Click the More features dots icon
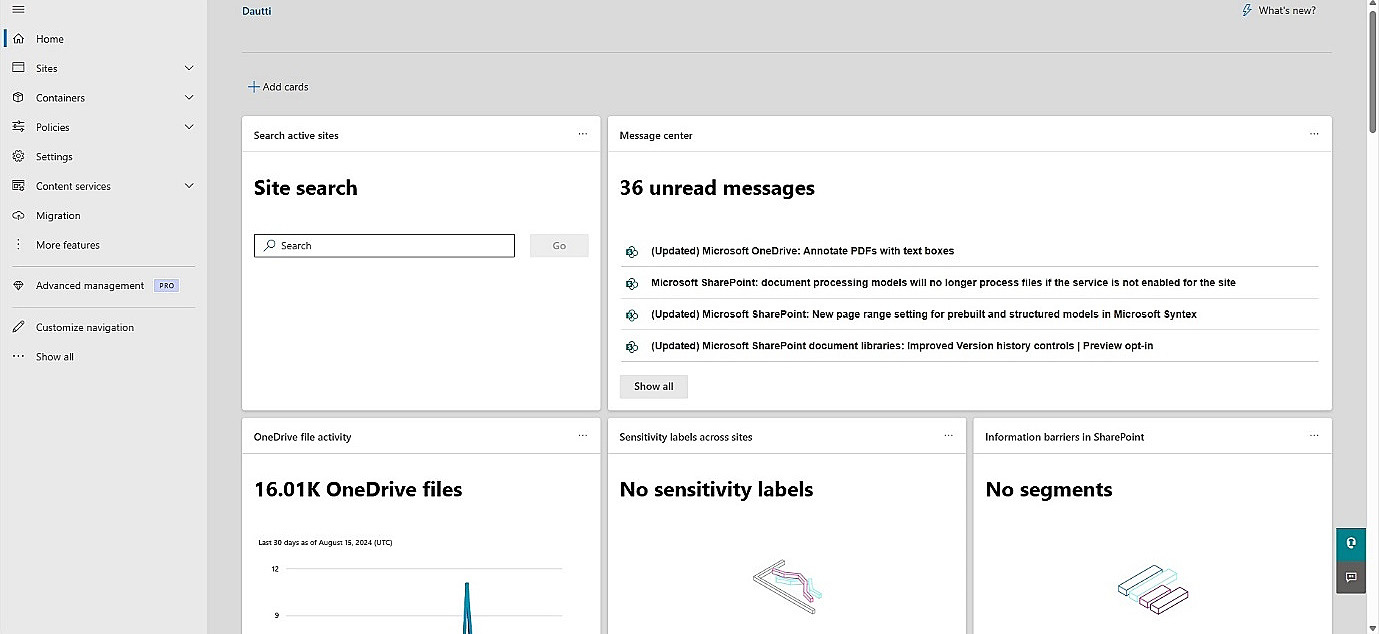The image size is (1379, 634). tap(18, 245)
